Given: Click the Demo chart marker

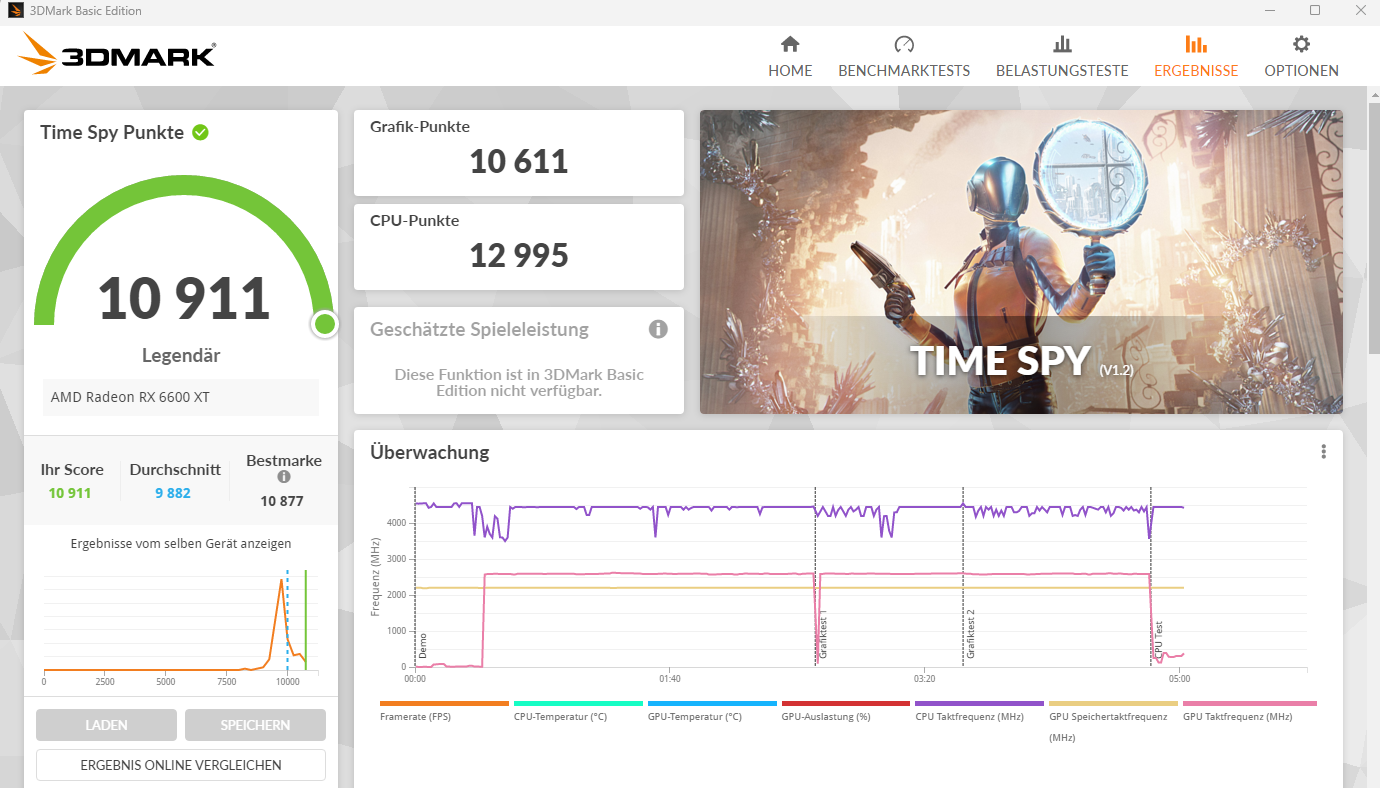Looking at the screenshot, I should tap(422, 646).
